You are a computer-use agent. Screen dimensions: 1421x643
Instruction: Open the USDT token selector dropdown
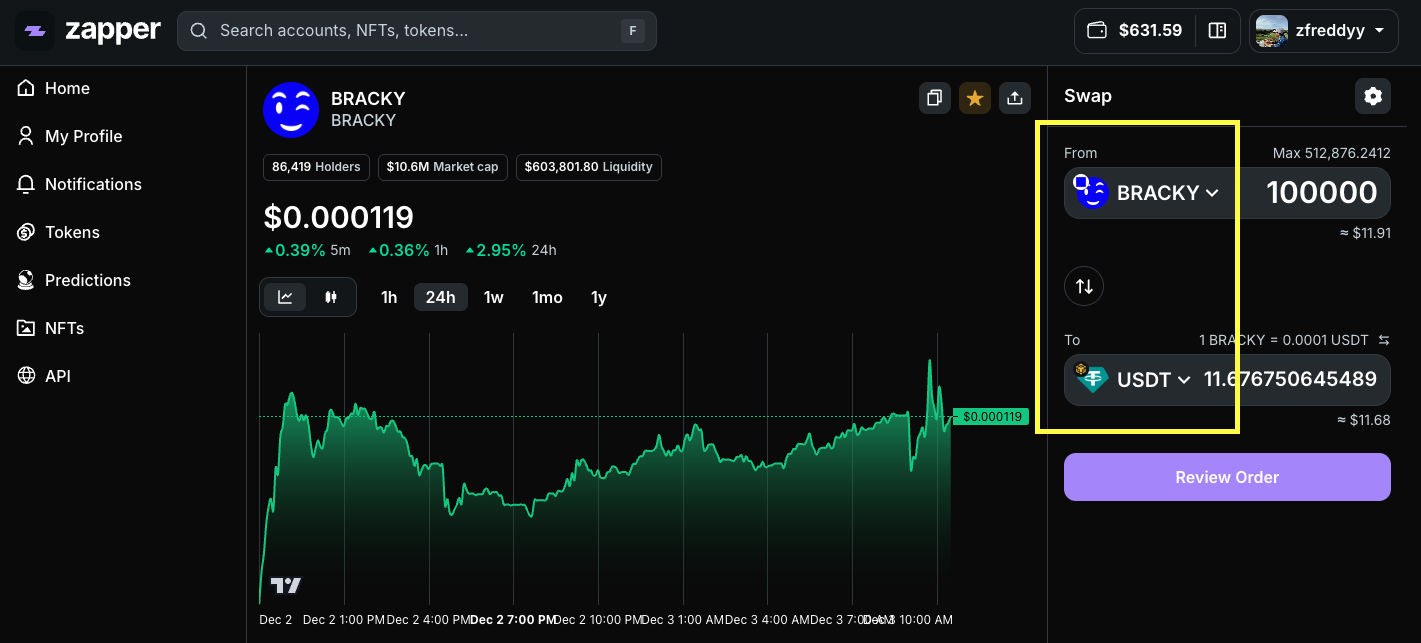[1134, 380]
